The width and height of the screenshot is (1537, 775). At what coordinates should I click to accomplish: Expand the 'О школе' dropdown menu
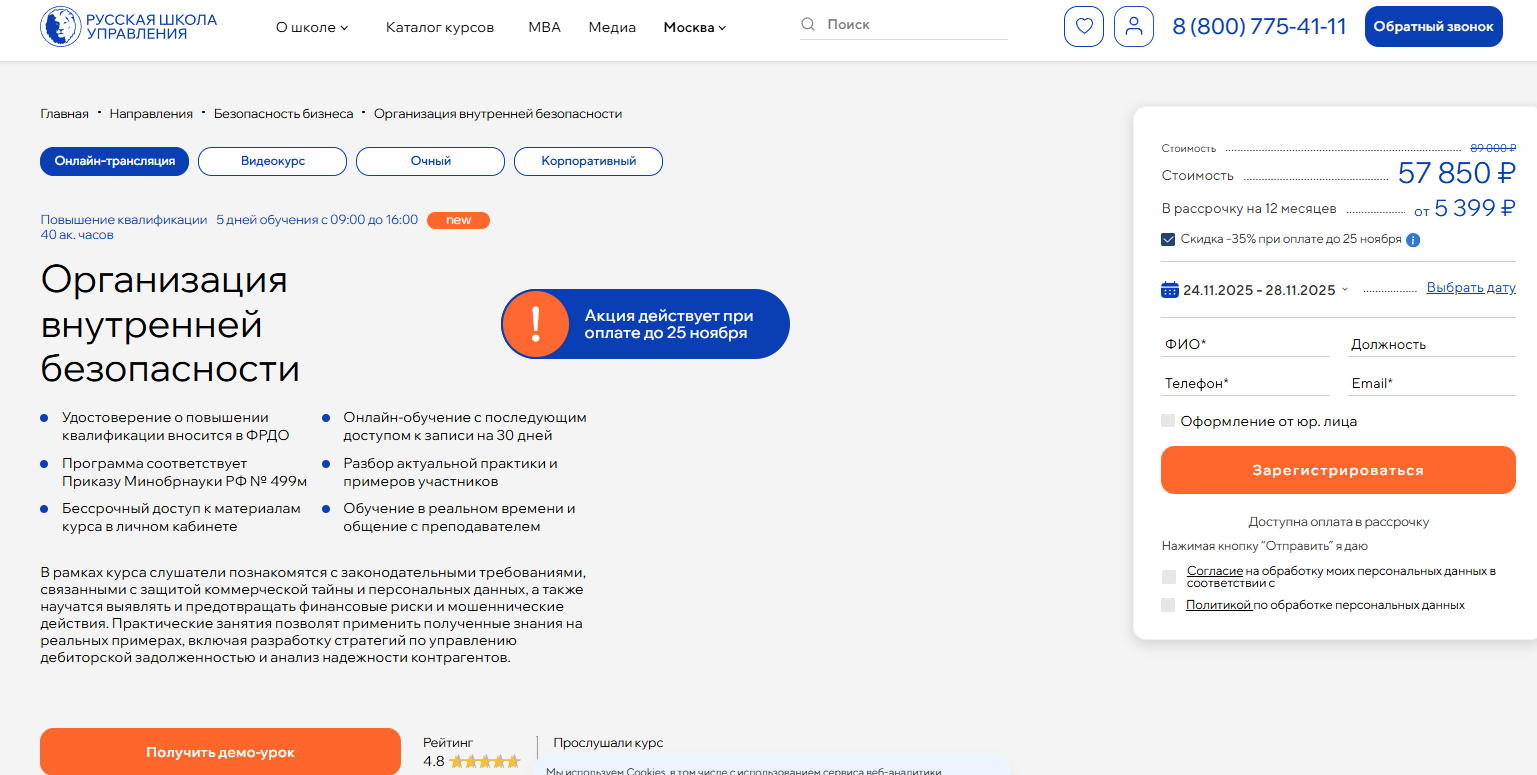point(312,27)
